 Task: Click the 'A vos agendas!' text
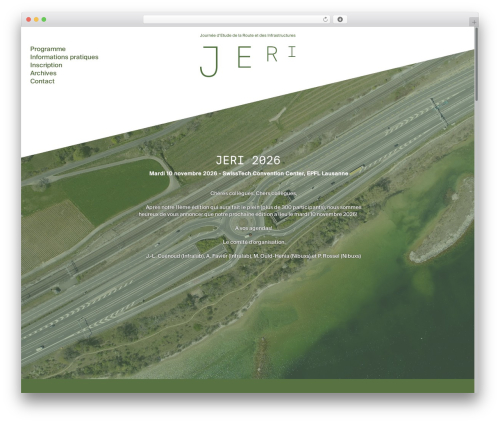point(254,228)
